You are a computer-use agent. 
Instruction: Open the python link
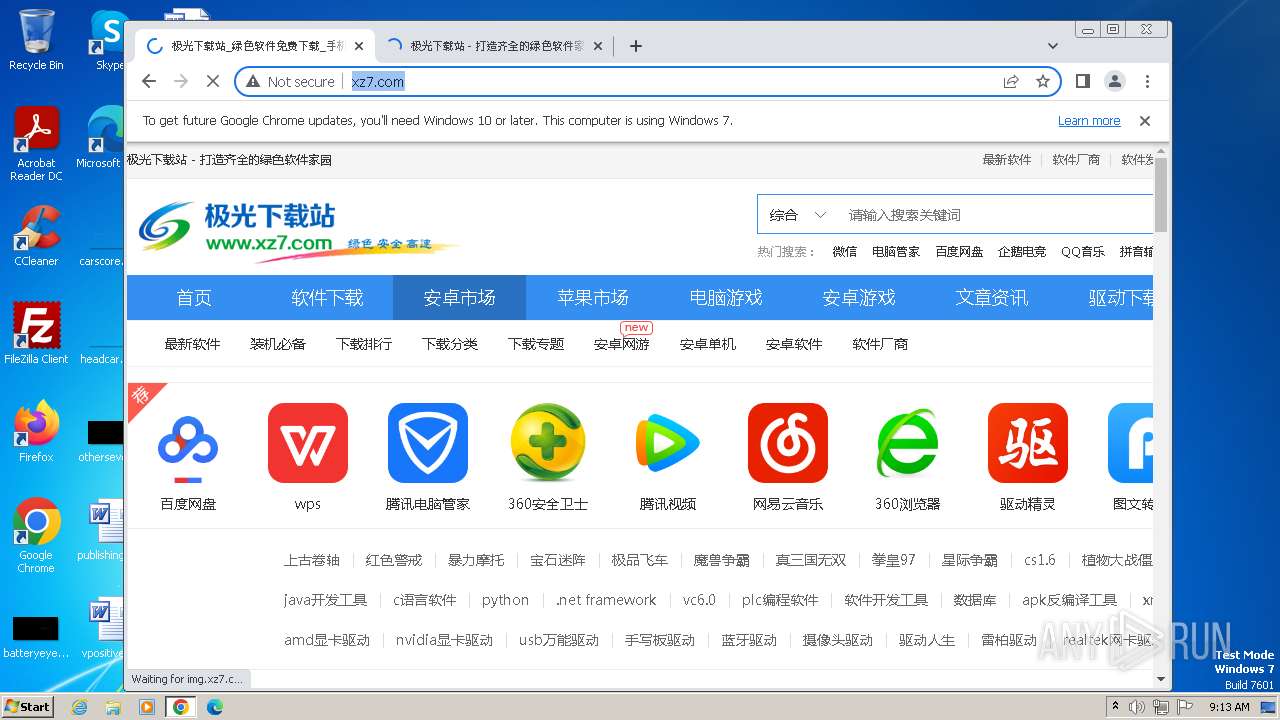(x=505, y=600)
